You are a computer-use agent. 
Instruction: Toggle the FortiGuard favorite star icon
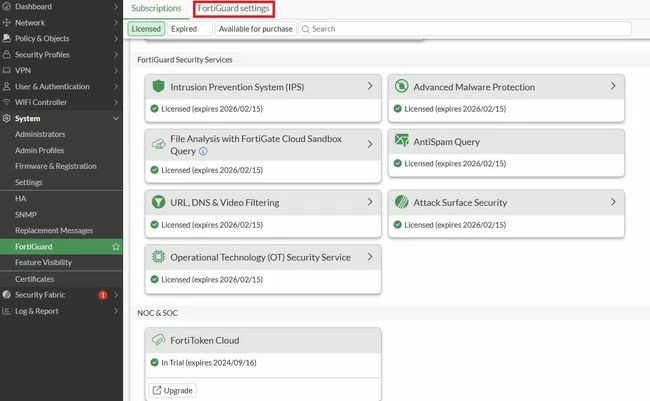(116, 246)
